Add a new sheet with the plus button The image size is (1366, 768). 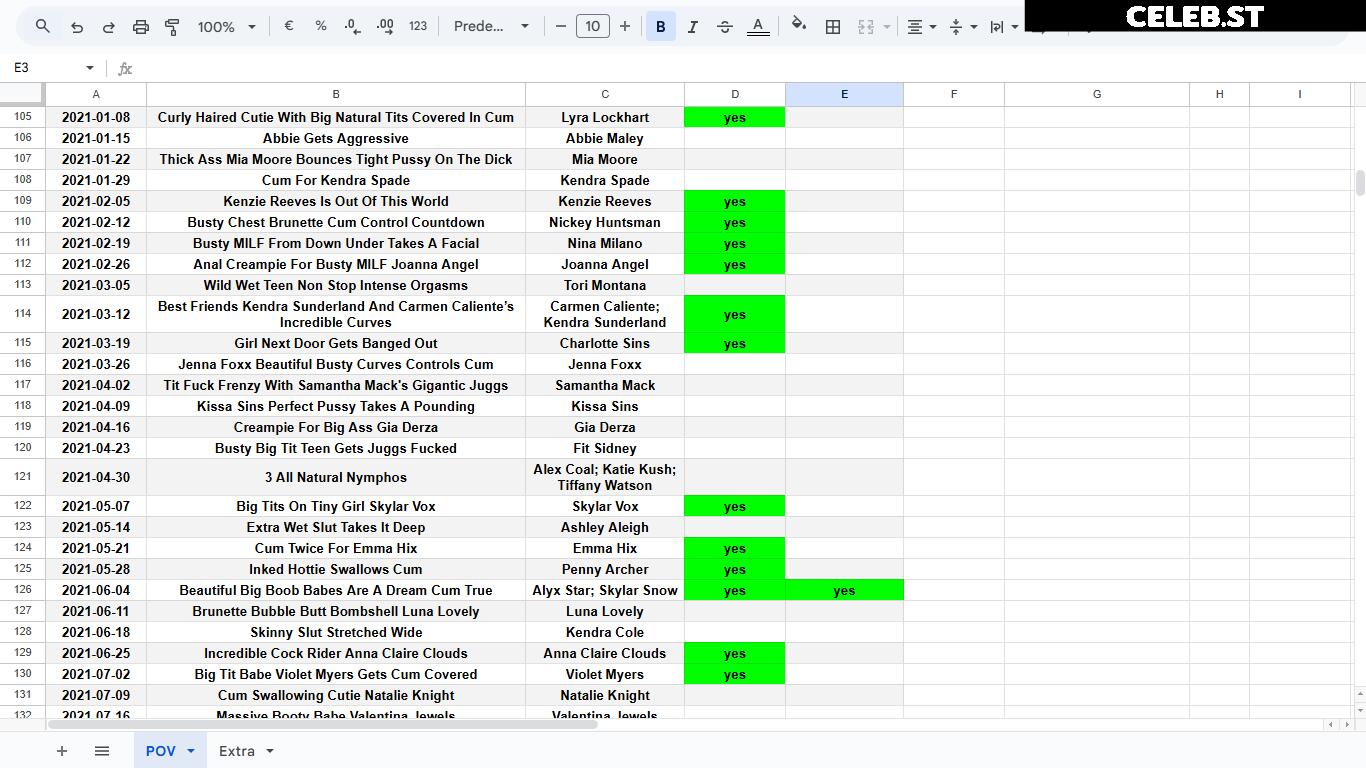pos(62,751)
